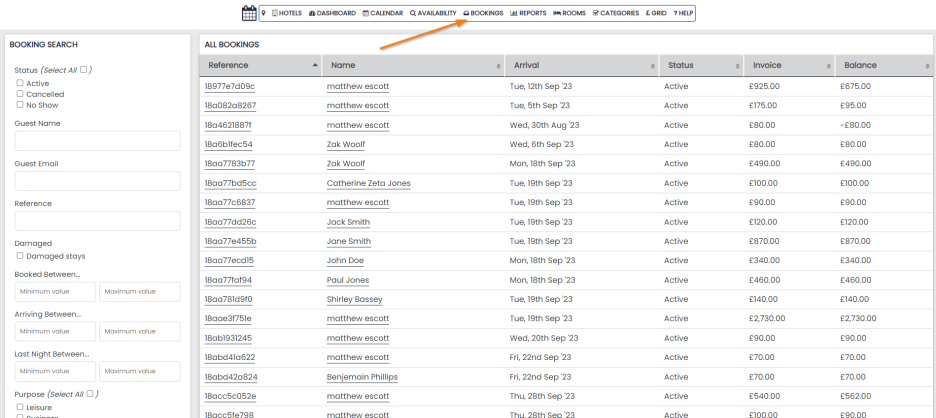
Task: Click the Guest Name search field
Action: click(x=97, y=143)
